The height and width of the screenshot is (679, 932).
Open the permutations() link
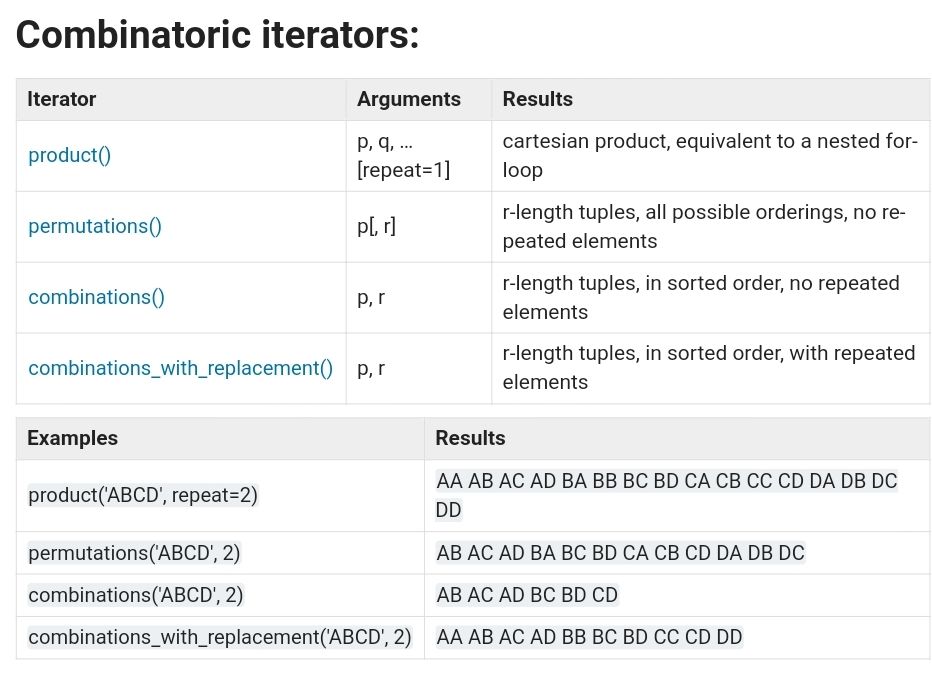[x=95, y=226]
